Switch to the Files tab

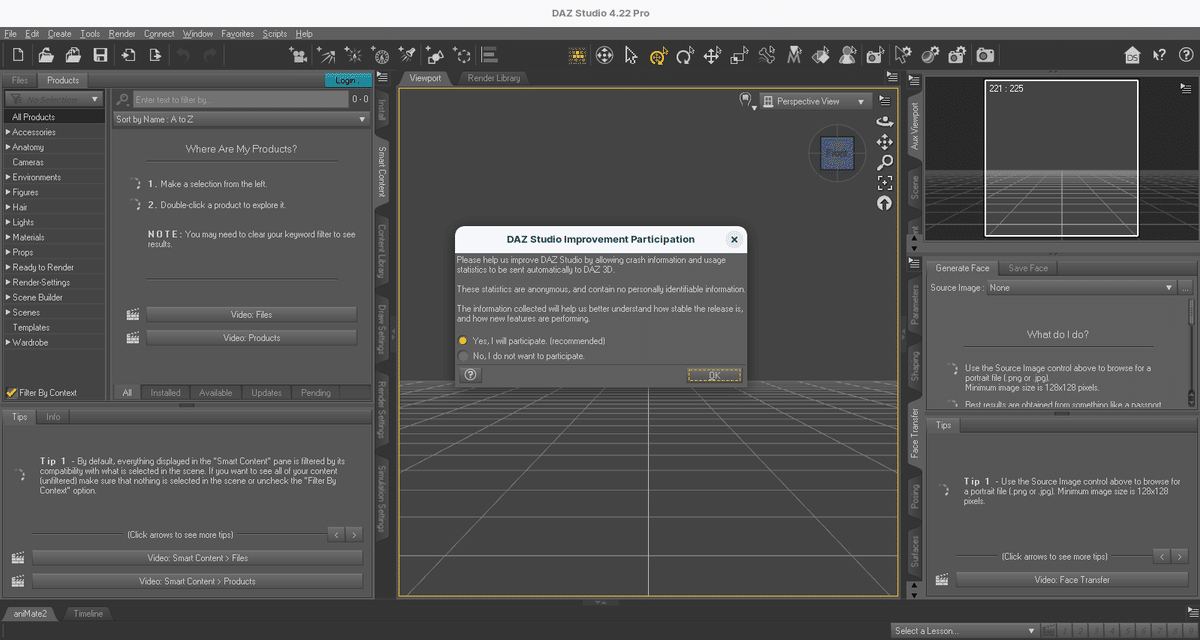(20, 80)
